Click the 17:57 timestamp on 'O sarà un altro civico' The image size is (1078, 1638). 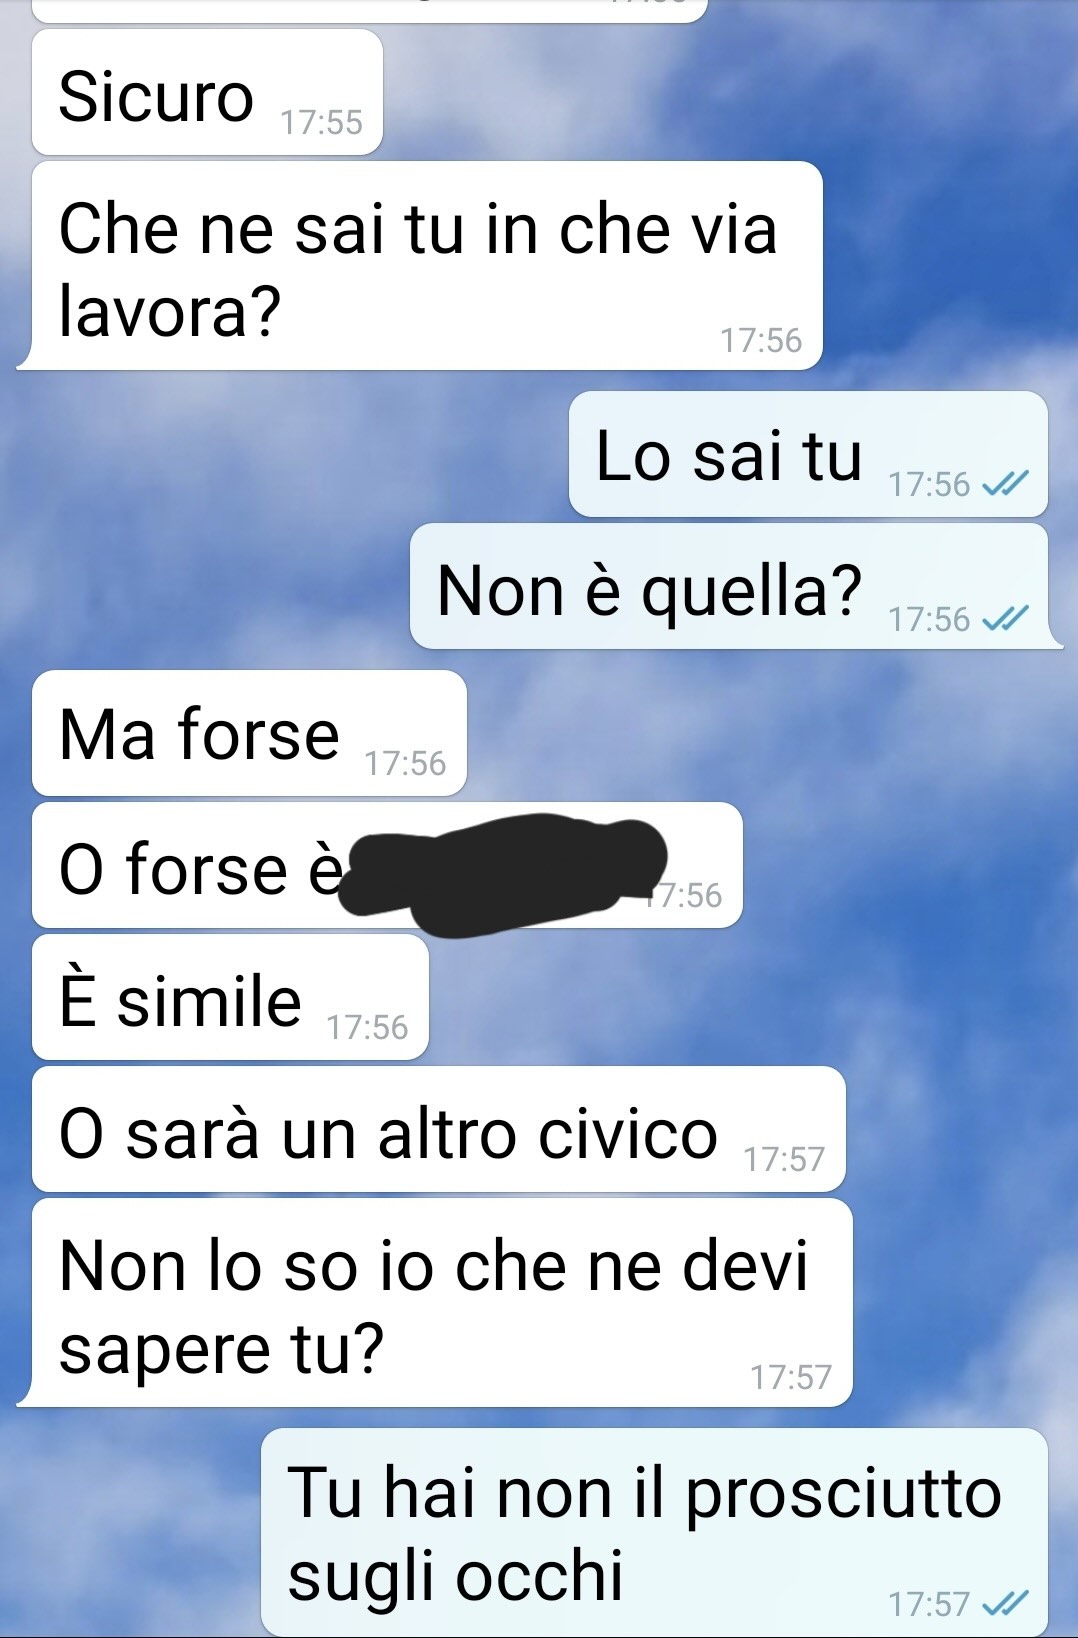click(x=784, y=1160)
